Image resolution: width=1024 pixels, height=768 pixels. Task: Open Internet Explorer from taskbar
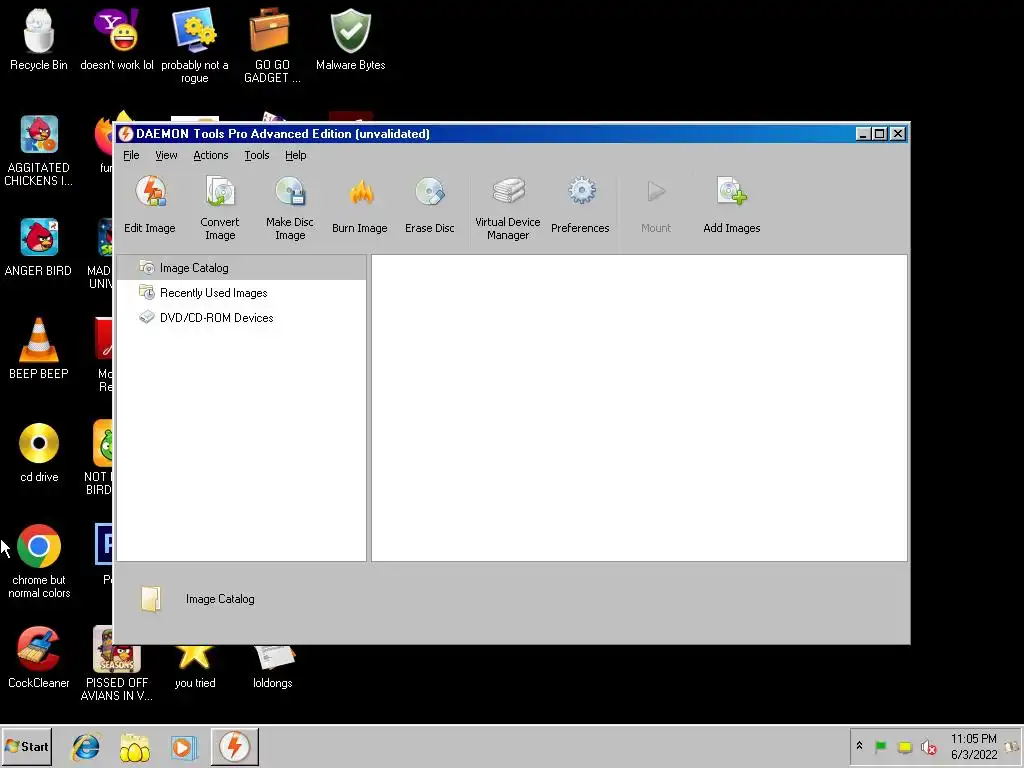(86, 746)
